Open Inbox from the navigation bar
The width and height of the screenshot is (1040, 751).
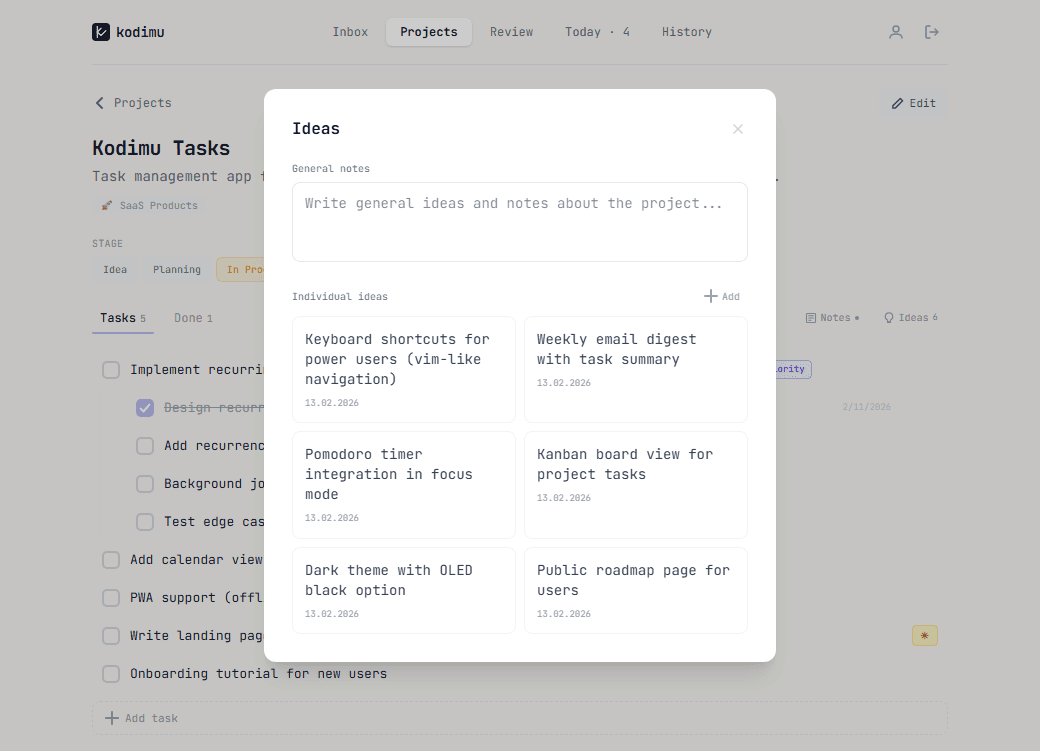coord(350,31)
